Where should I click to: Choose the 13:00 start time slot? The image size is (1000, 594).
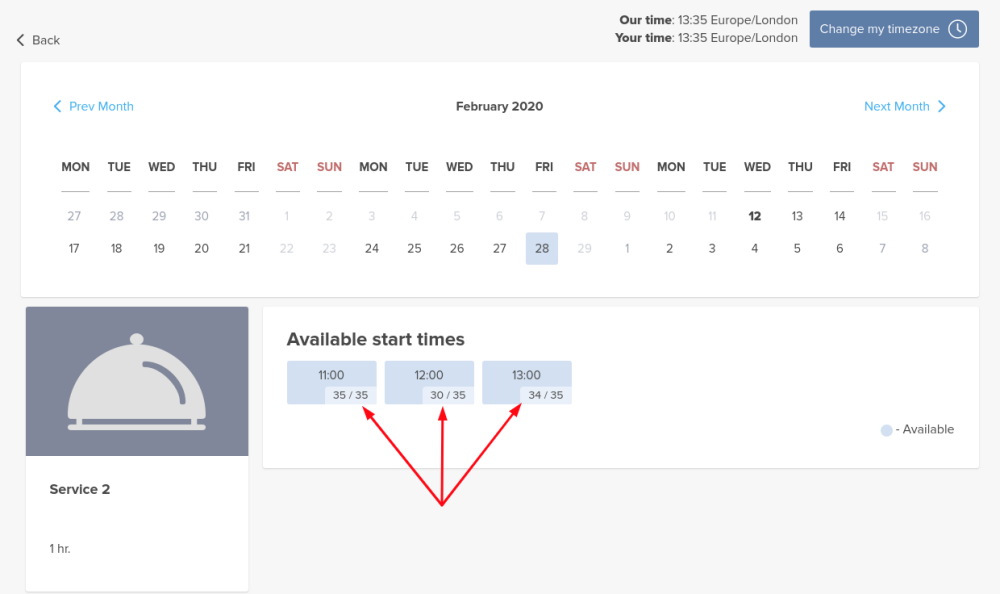tap(526, 375)
